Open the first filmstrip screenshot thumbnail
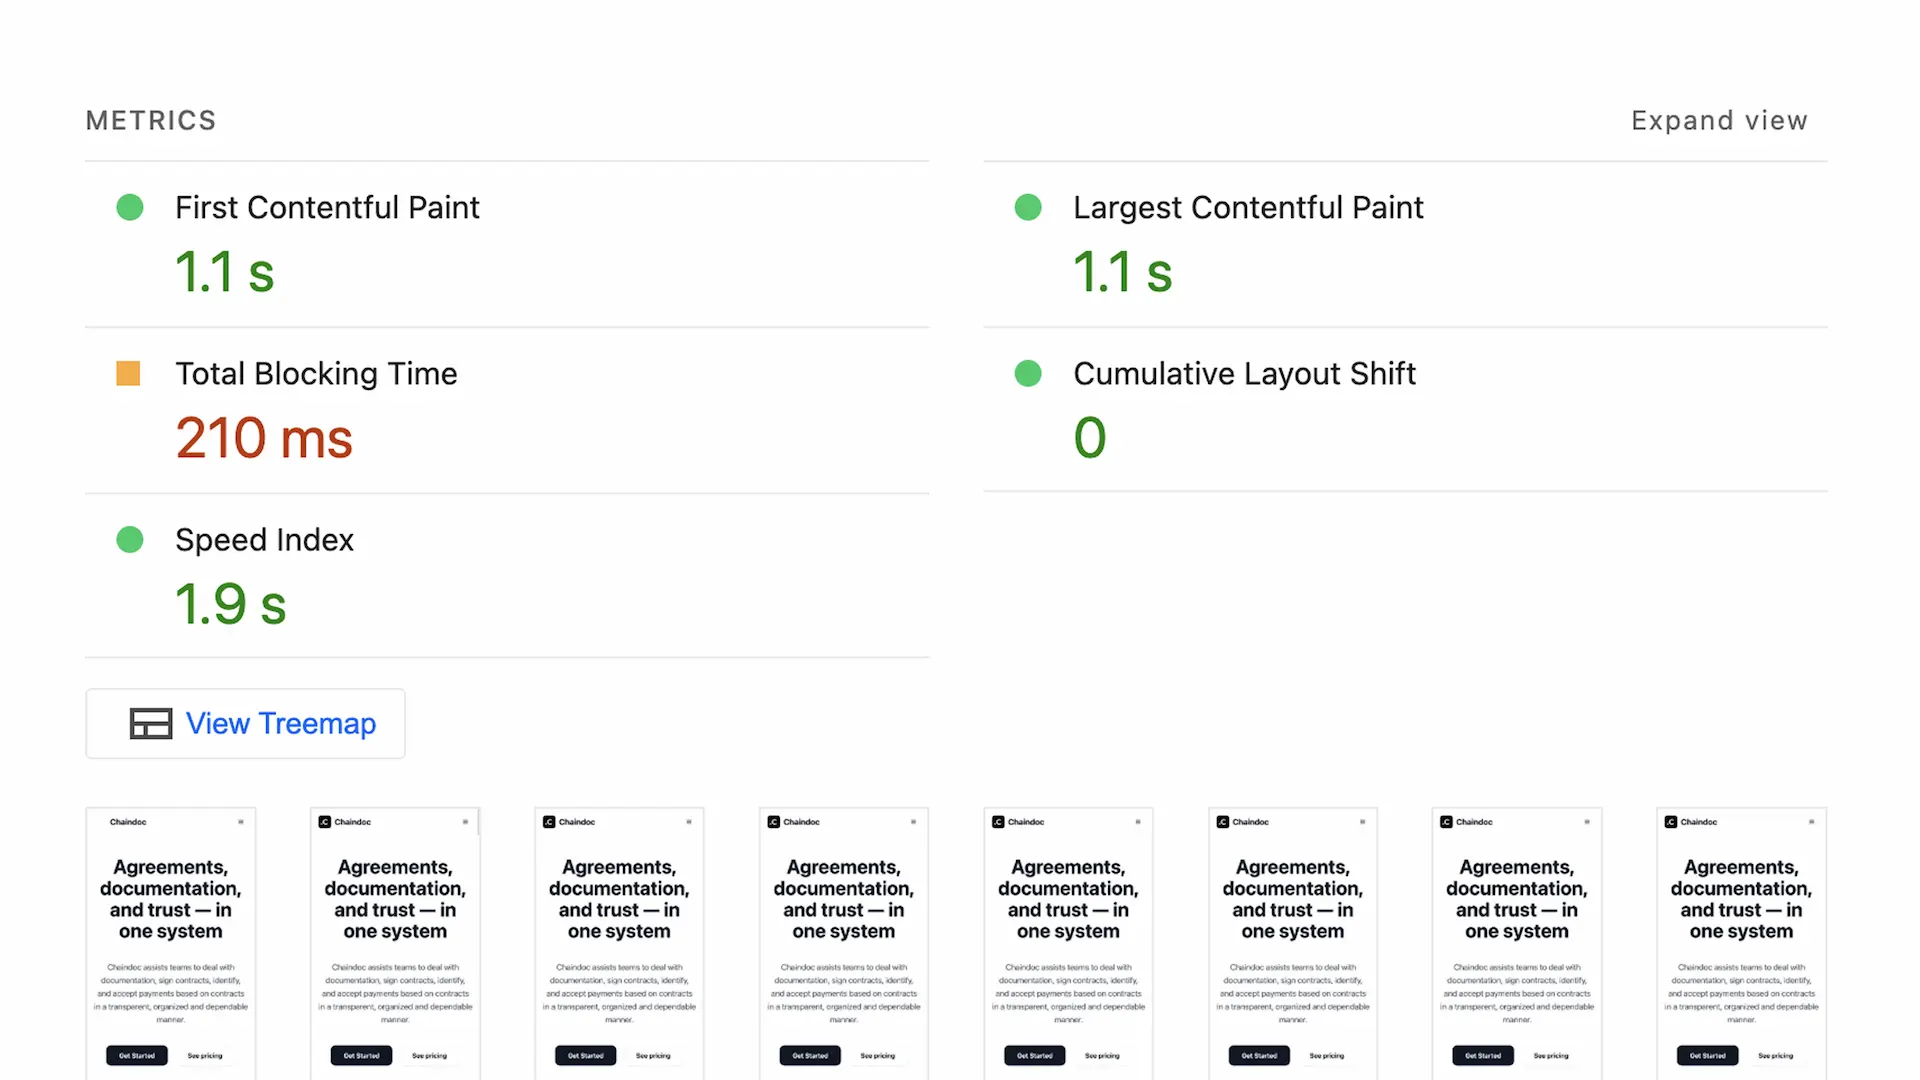Screen dimensions: 1920x1080 coord(171,943)
